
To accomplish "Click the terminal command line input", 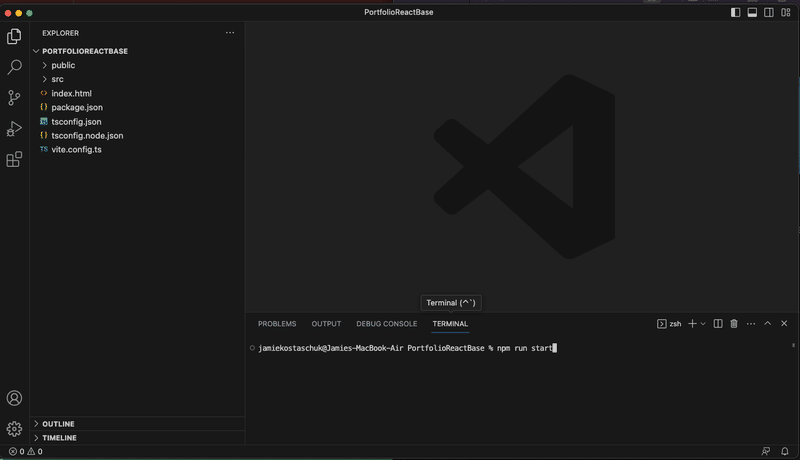I will [527, 348].
